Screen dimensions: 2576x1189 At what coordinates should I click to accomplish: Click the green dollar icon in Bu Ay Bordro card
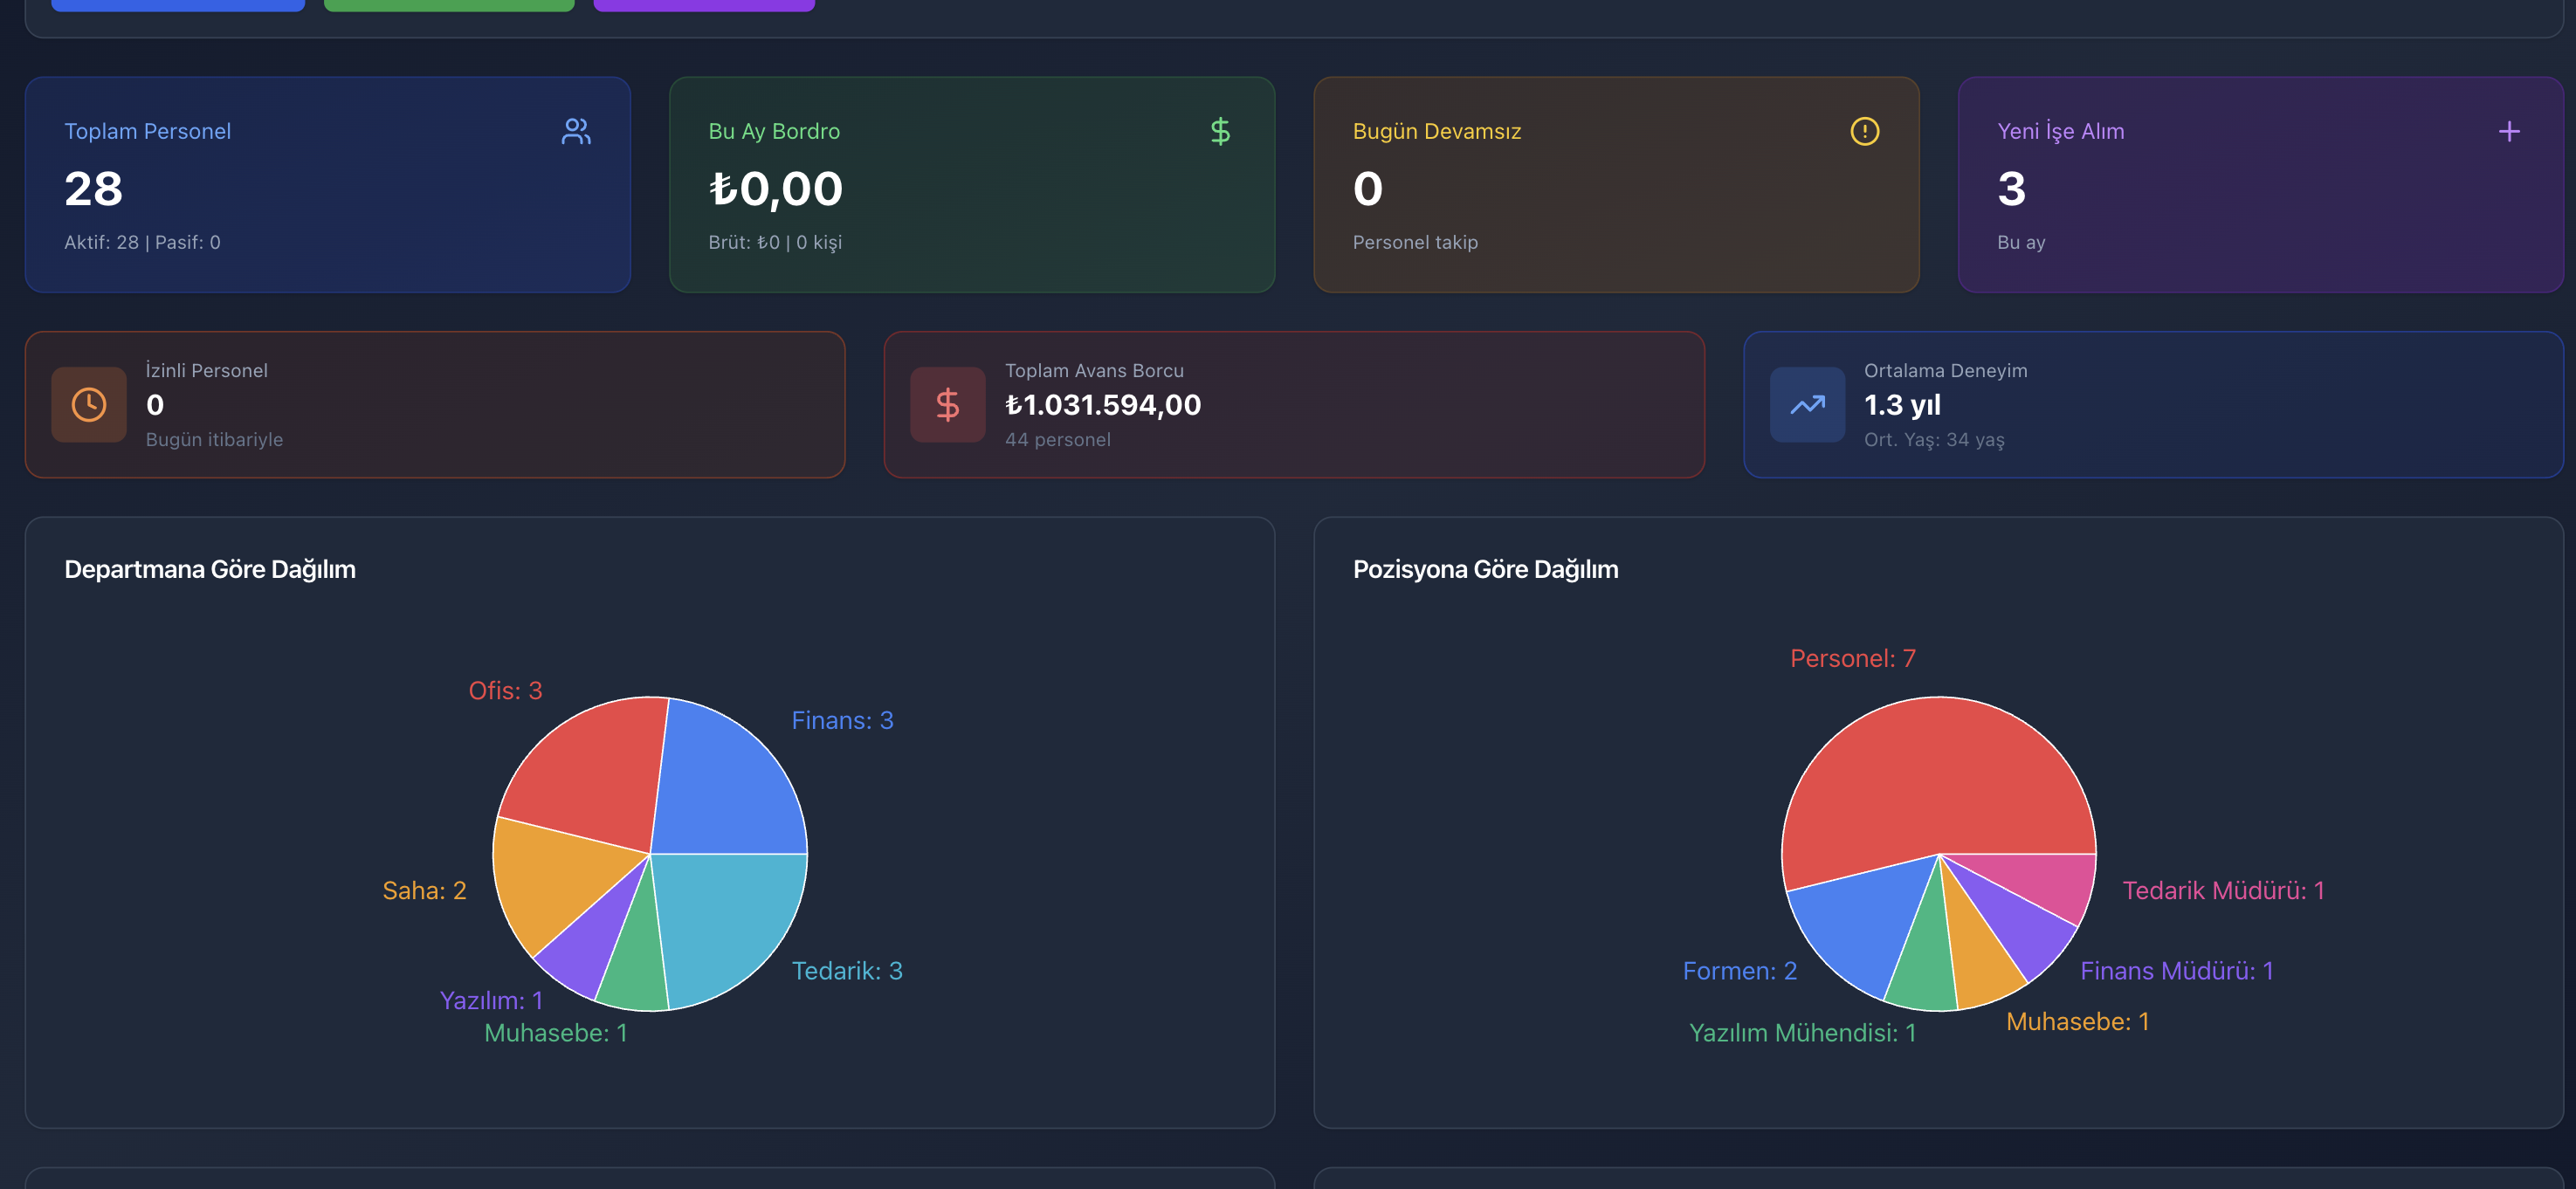tap(1220, 131)
